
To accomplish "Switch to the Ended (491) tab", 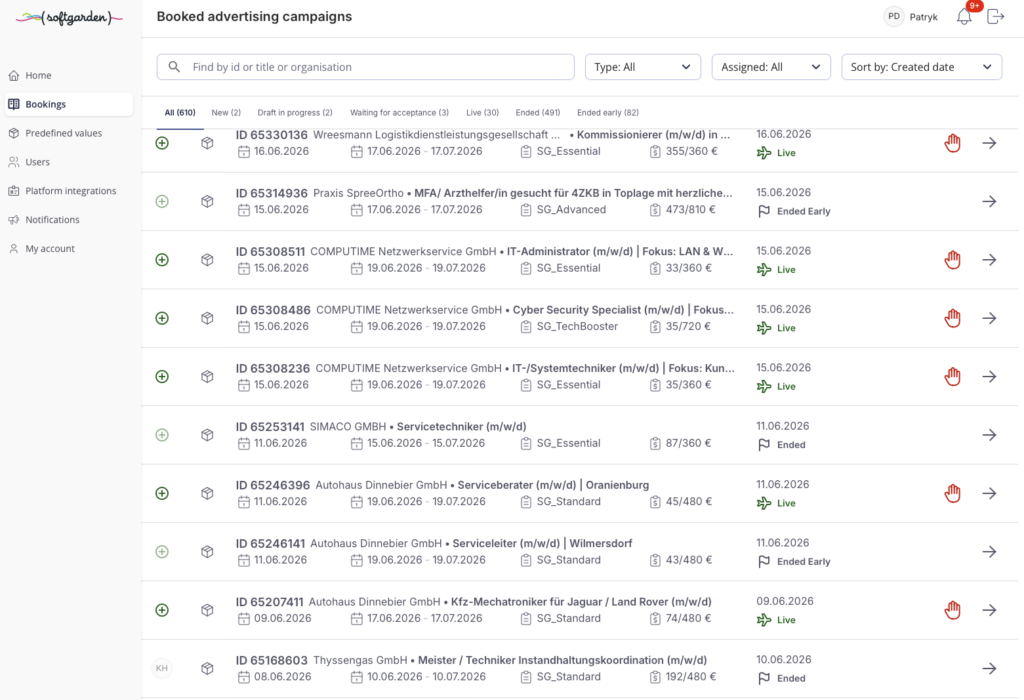I will [537, 112].
